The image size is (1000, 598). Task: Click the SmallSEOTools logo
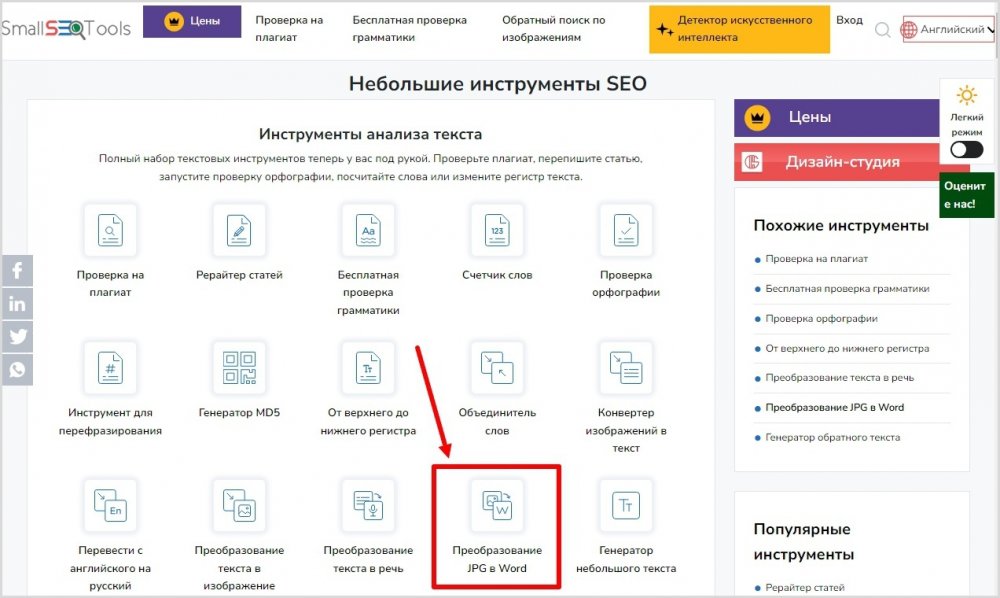(66, 29)
